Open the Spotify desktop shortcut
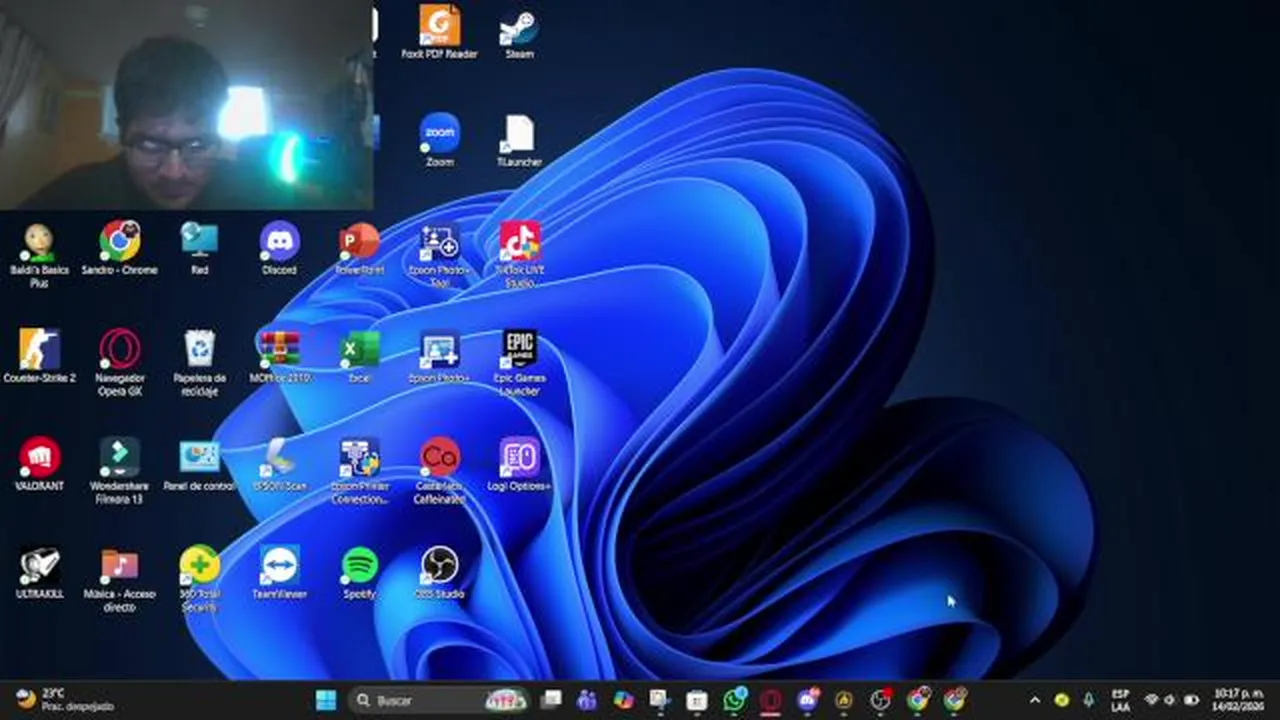The width and height of the screenshot is (1280, 720). (x=359, y=572)
